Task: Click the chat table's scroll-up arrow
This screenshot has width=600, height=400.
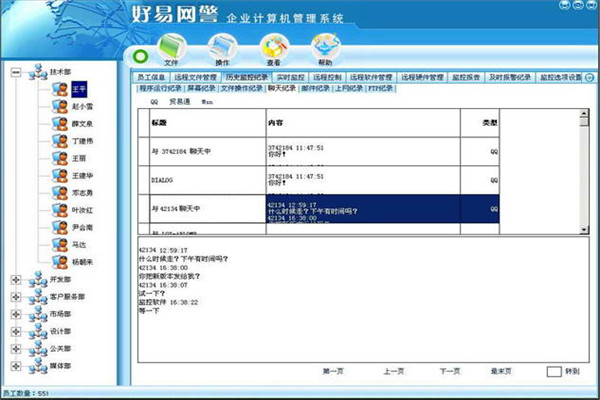Action: tap(584, 113)
